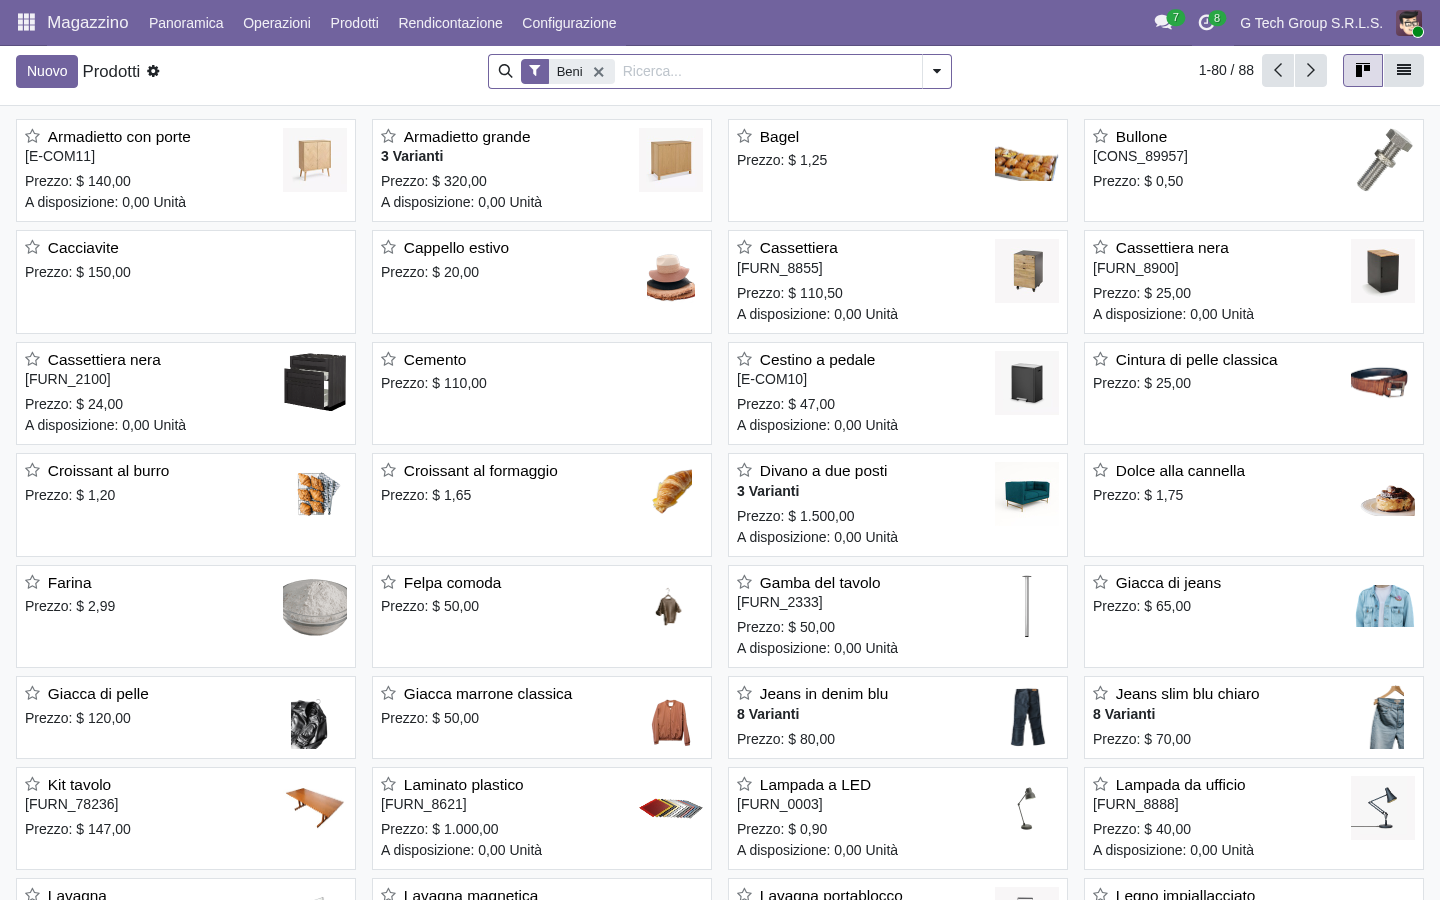
Task: Open the conversations messages icon
Action: pyautogui.click(x=1163, y=22)
